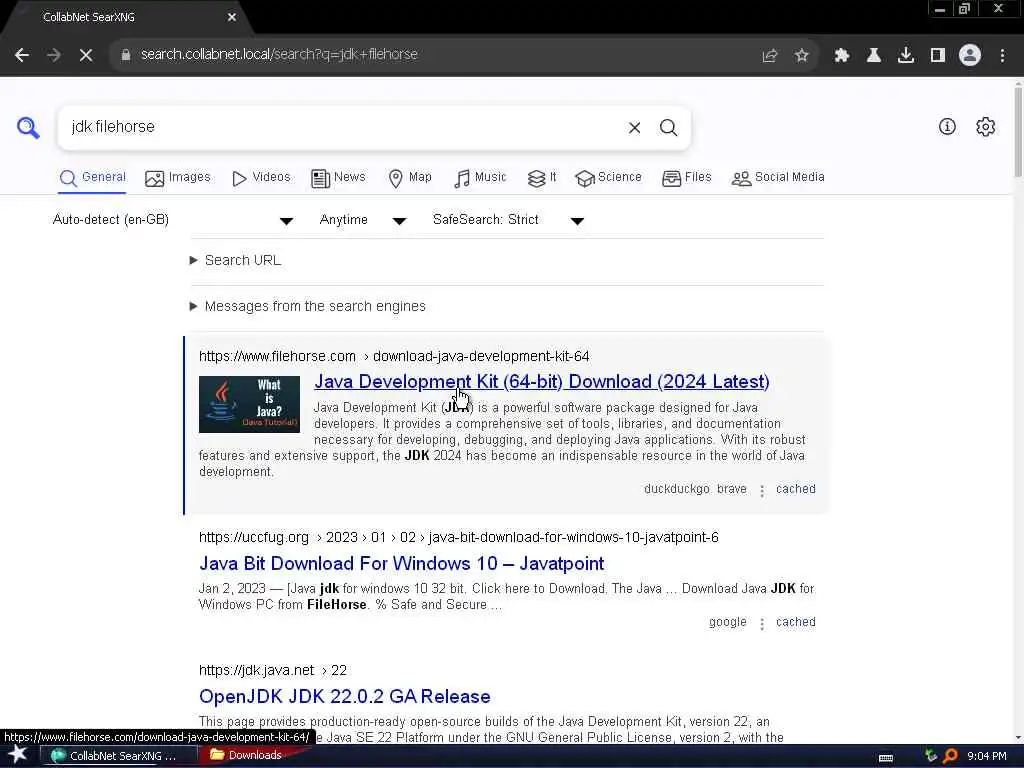Open the extensions puzzle icon
Viewport: 1024px width, 768px height.
click(x=842, y=55)
